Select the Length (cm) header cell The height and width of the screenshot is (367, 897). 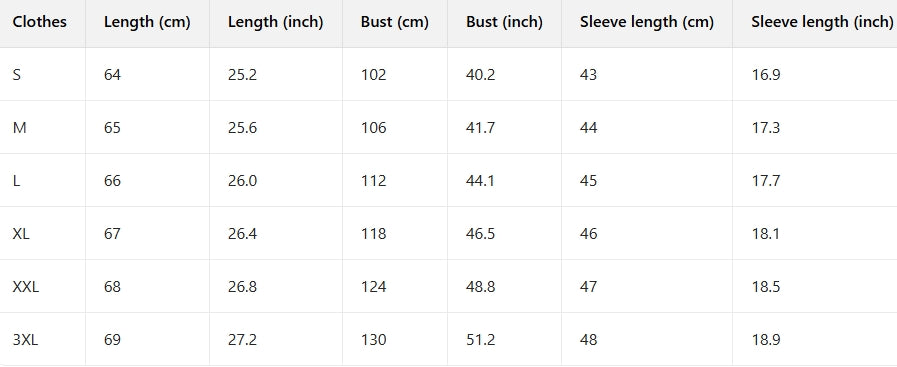click(147, 22)
